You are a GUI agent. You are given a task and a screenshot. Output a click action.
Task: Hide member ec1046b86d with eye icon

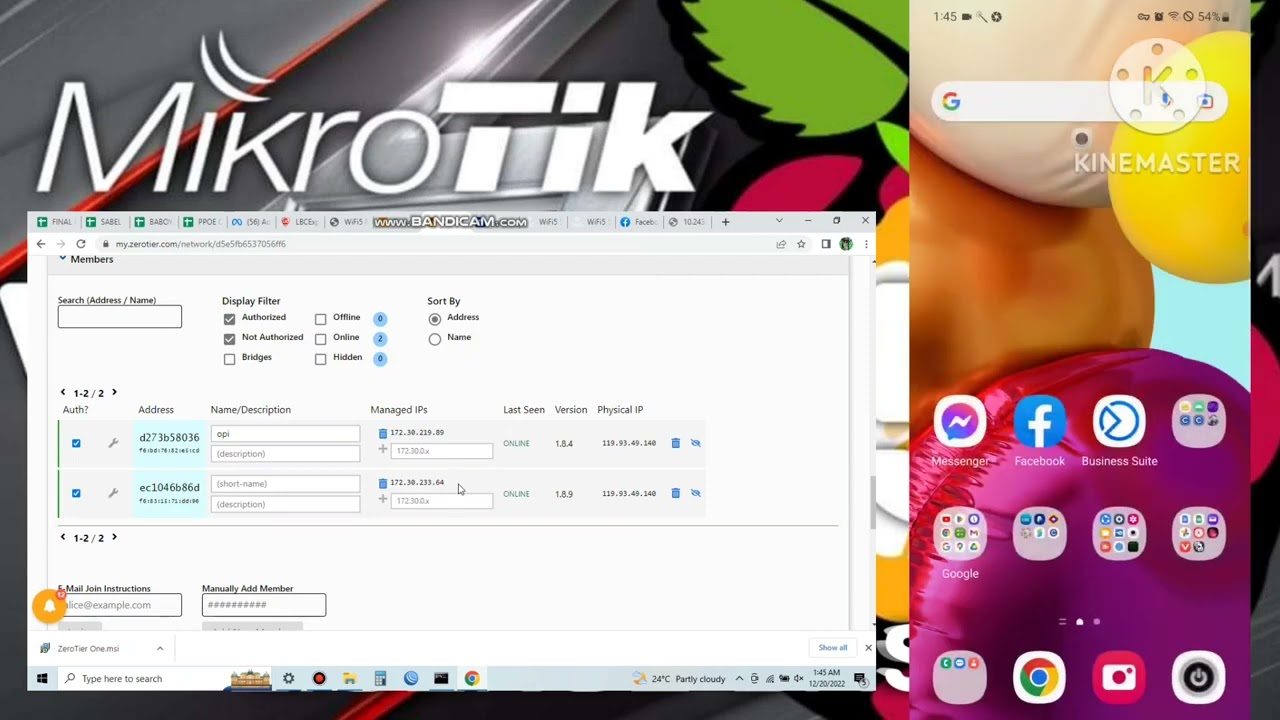coord(696,493)
